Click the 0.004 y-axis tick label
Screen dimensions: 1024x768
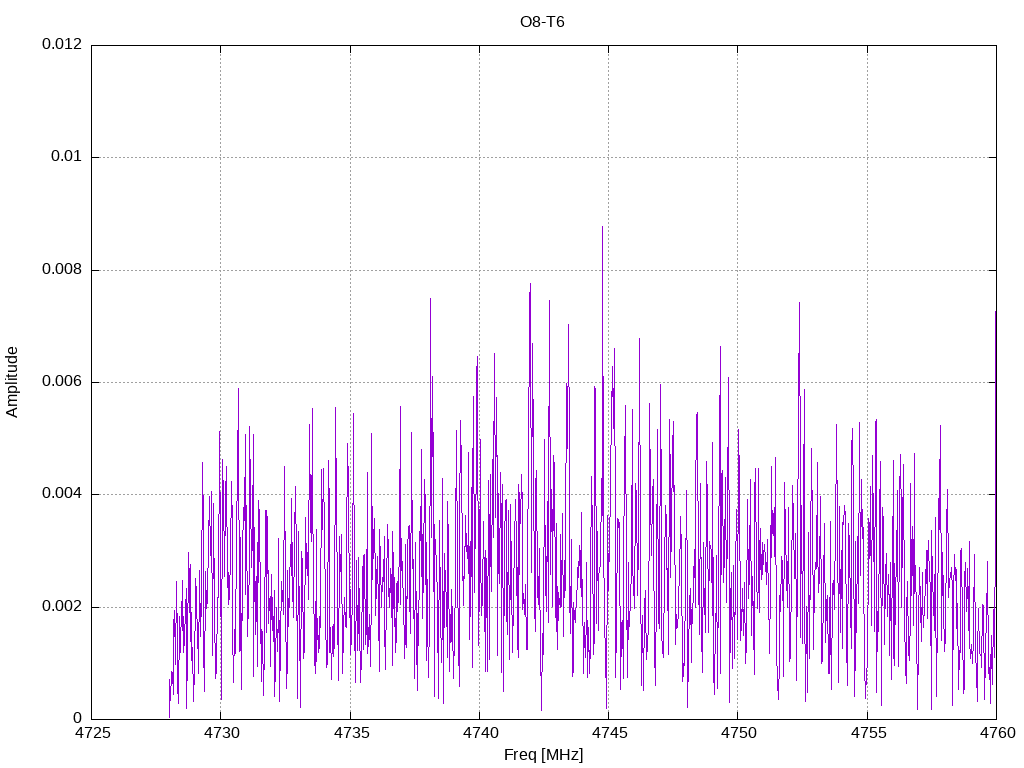[x=62, y=494]
